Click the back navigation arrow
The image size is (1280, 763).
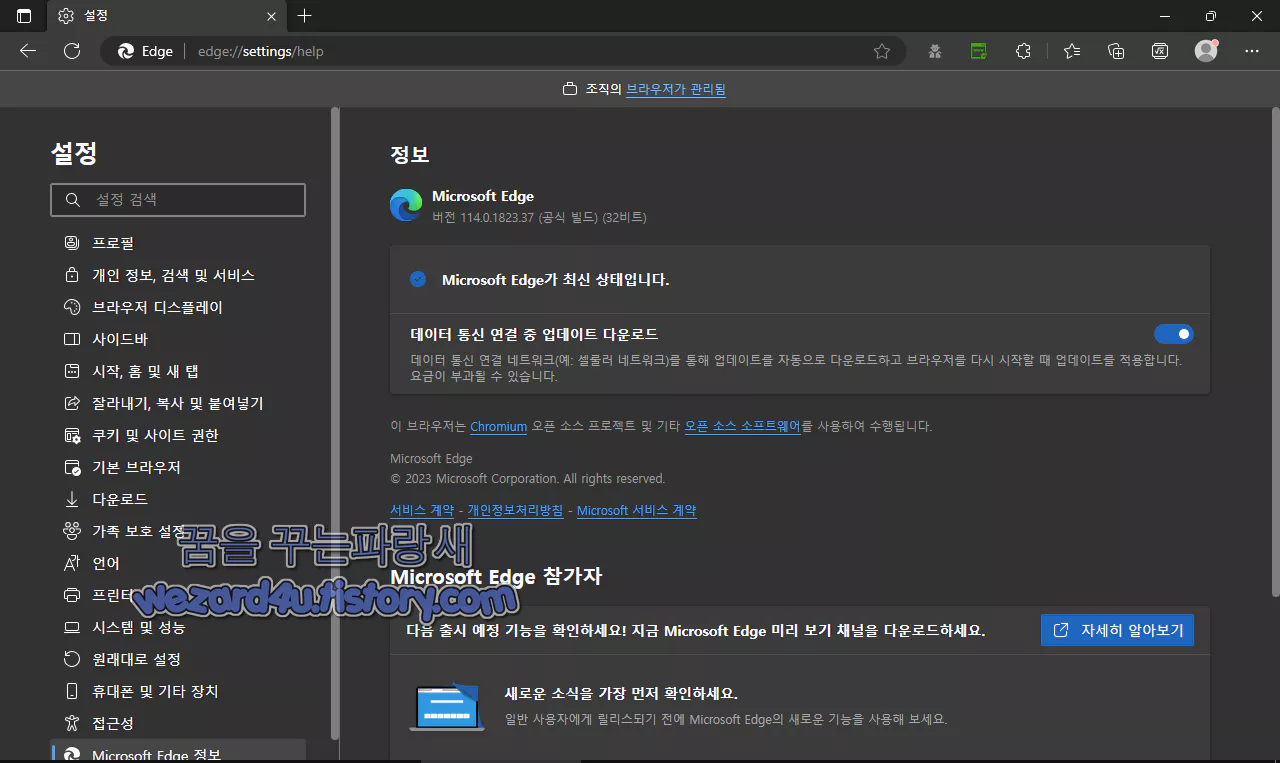pyautogui.click(x=27, y=51)
